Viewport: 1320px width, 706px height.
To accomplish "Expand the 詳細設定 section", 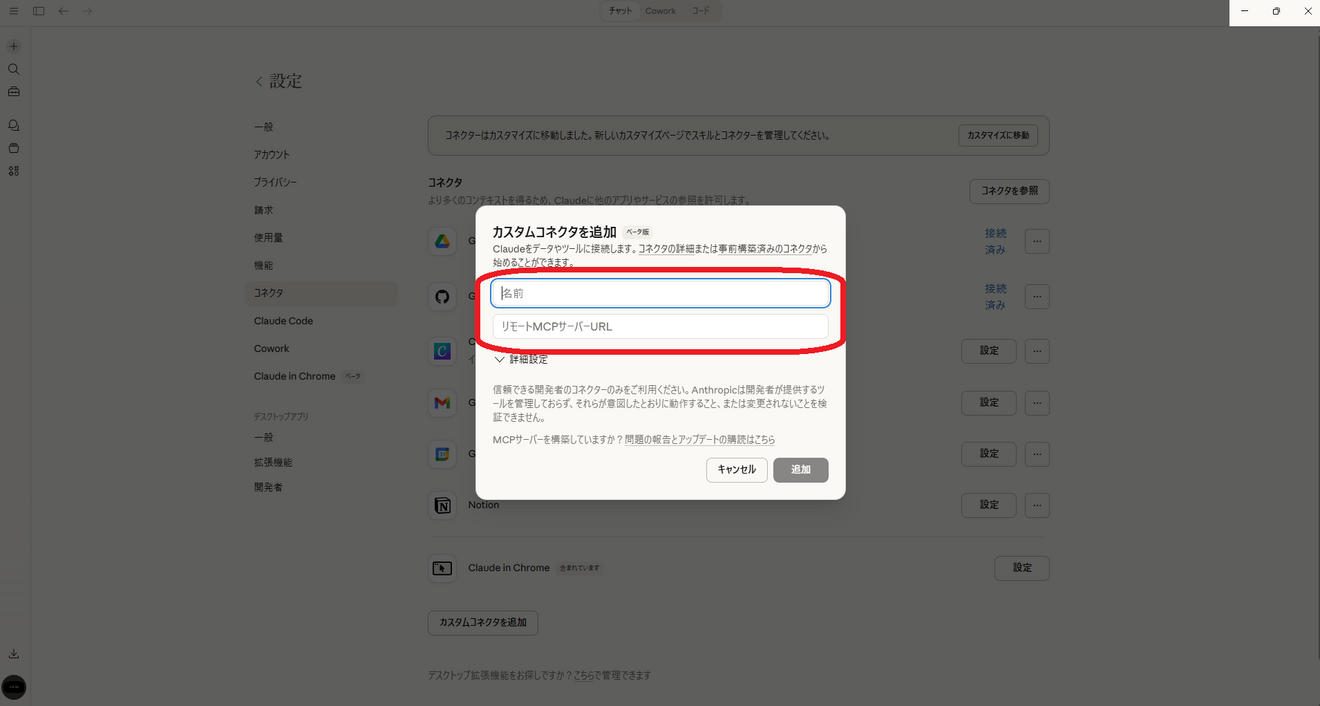I will pyautogui.click(x=521, y=360).
